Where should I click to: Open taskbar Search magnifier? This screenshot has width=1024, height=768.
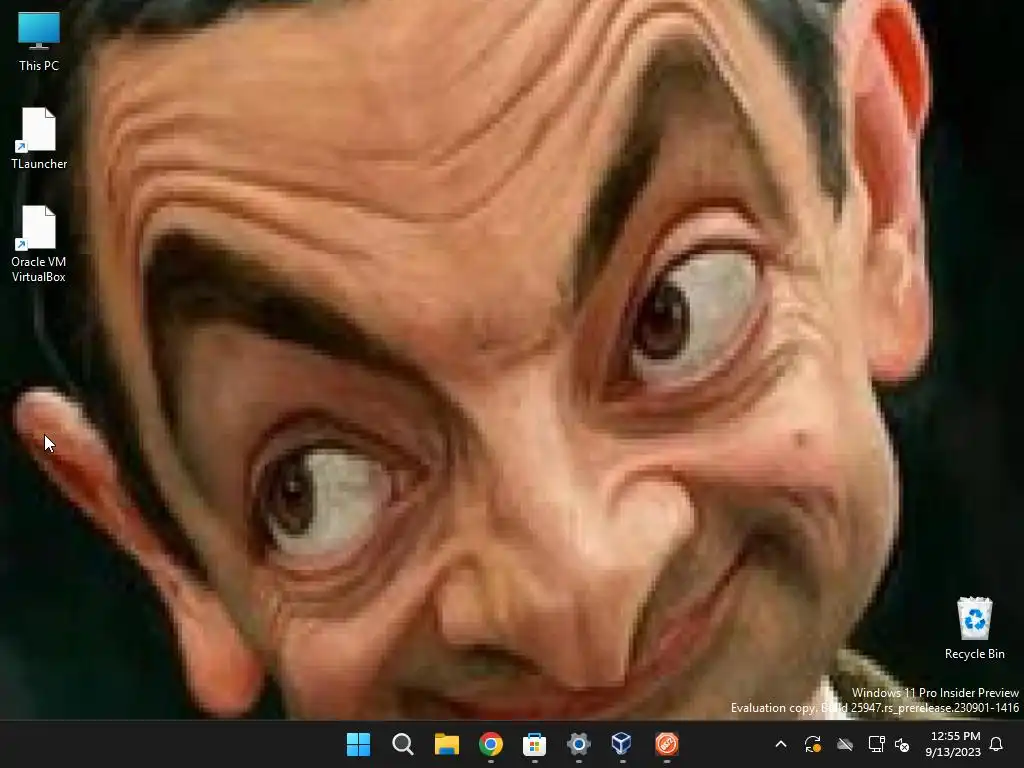point(402,744)
